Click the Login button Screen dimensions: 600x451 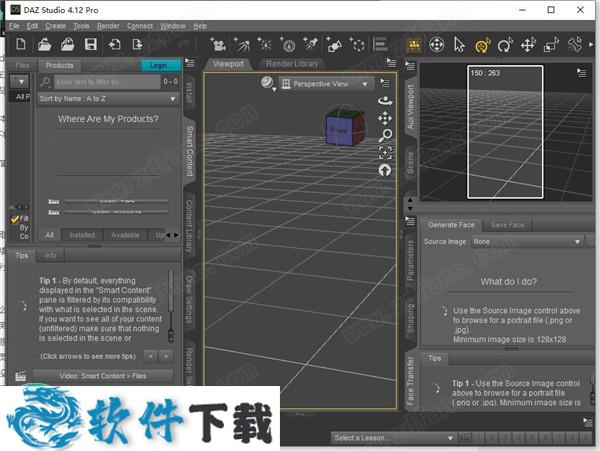point(160,65)
